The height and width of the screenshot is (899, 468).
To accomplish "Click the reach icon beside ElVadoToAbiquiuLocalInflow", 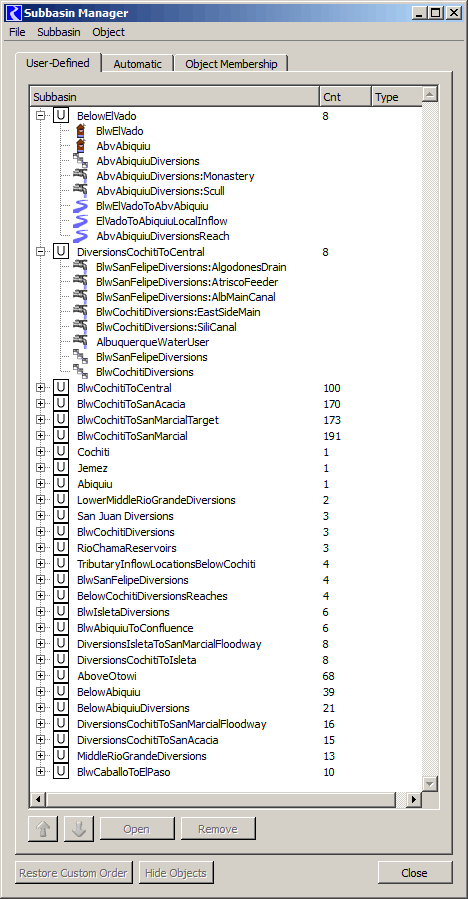I will coord(81,221).
